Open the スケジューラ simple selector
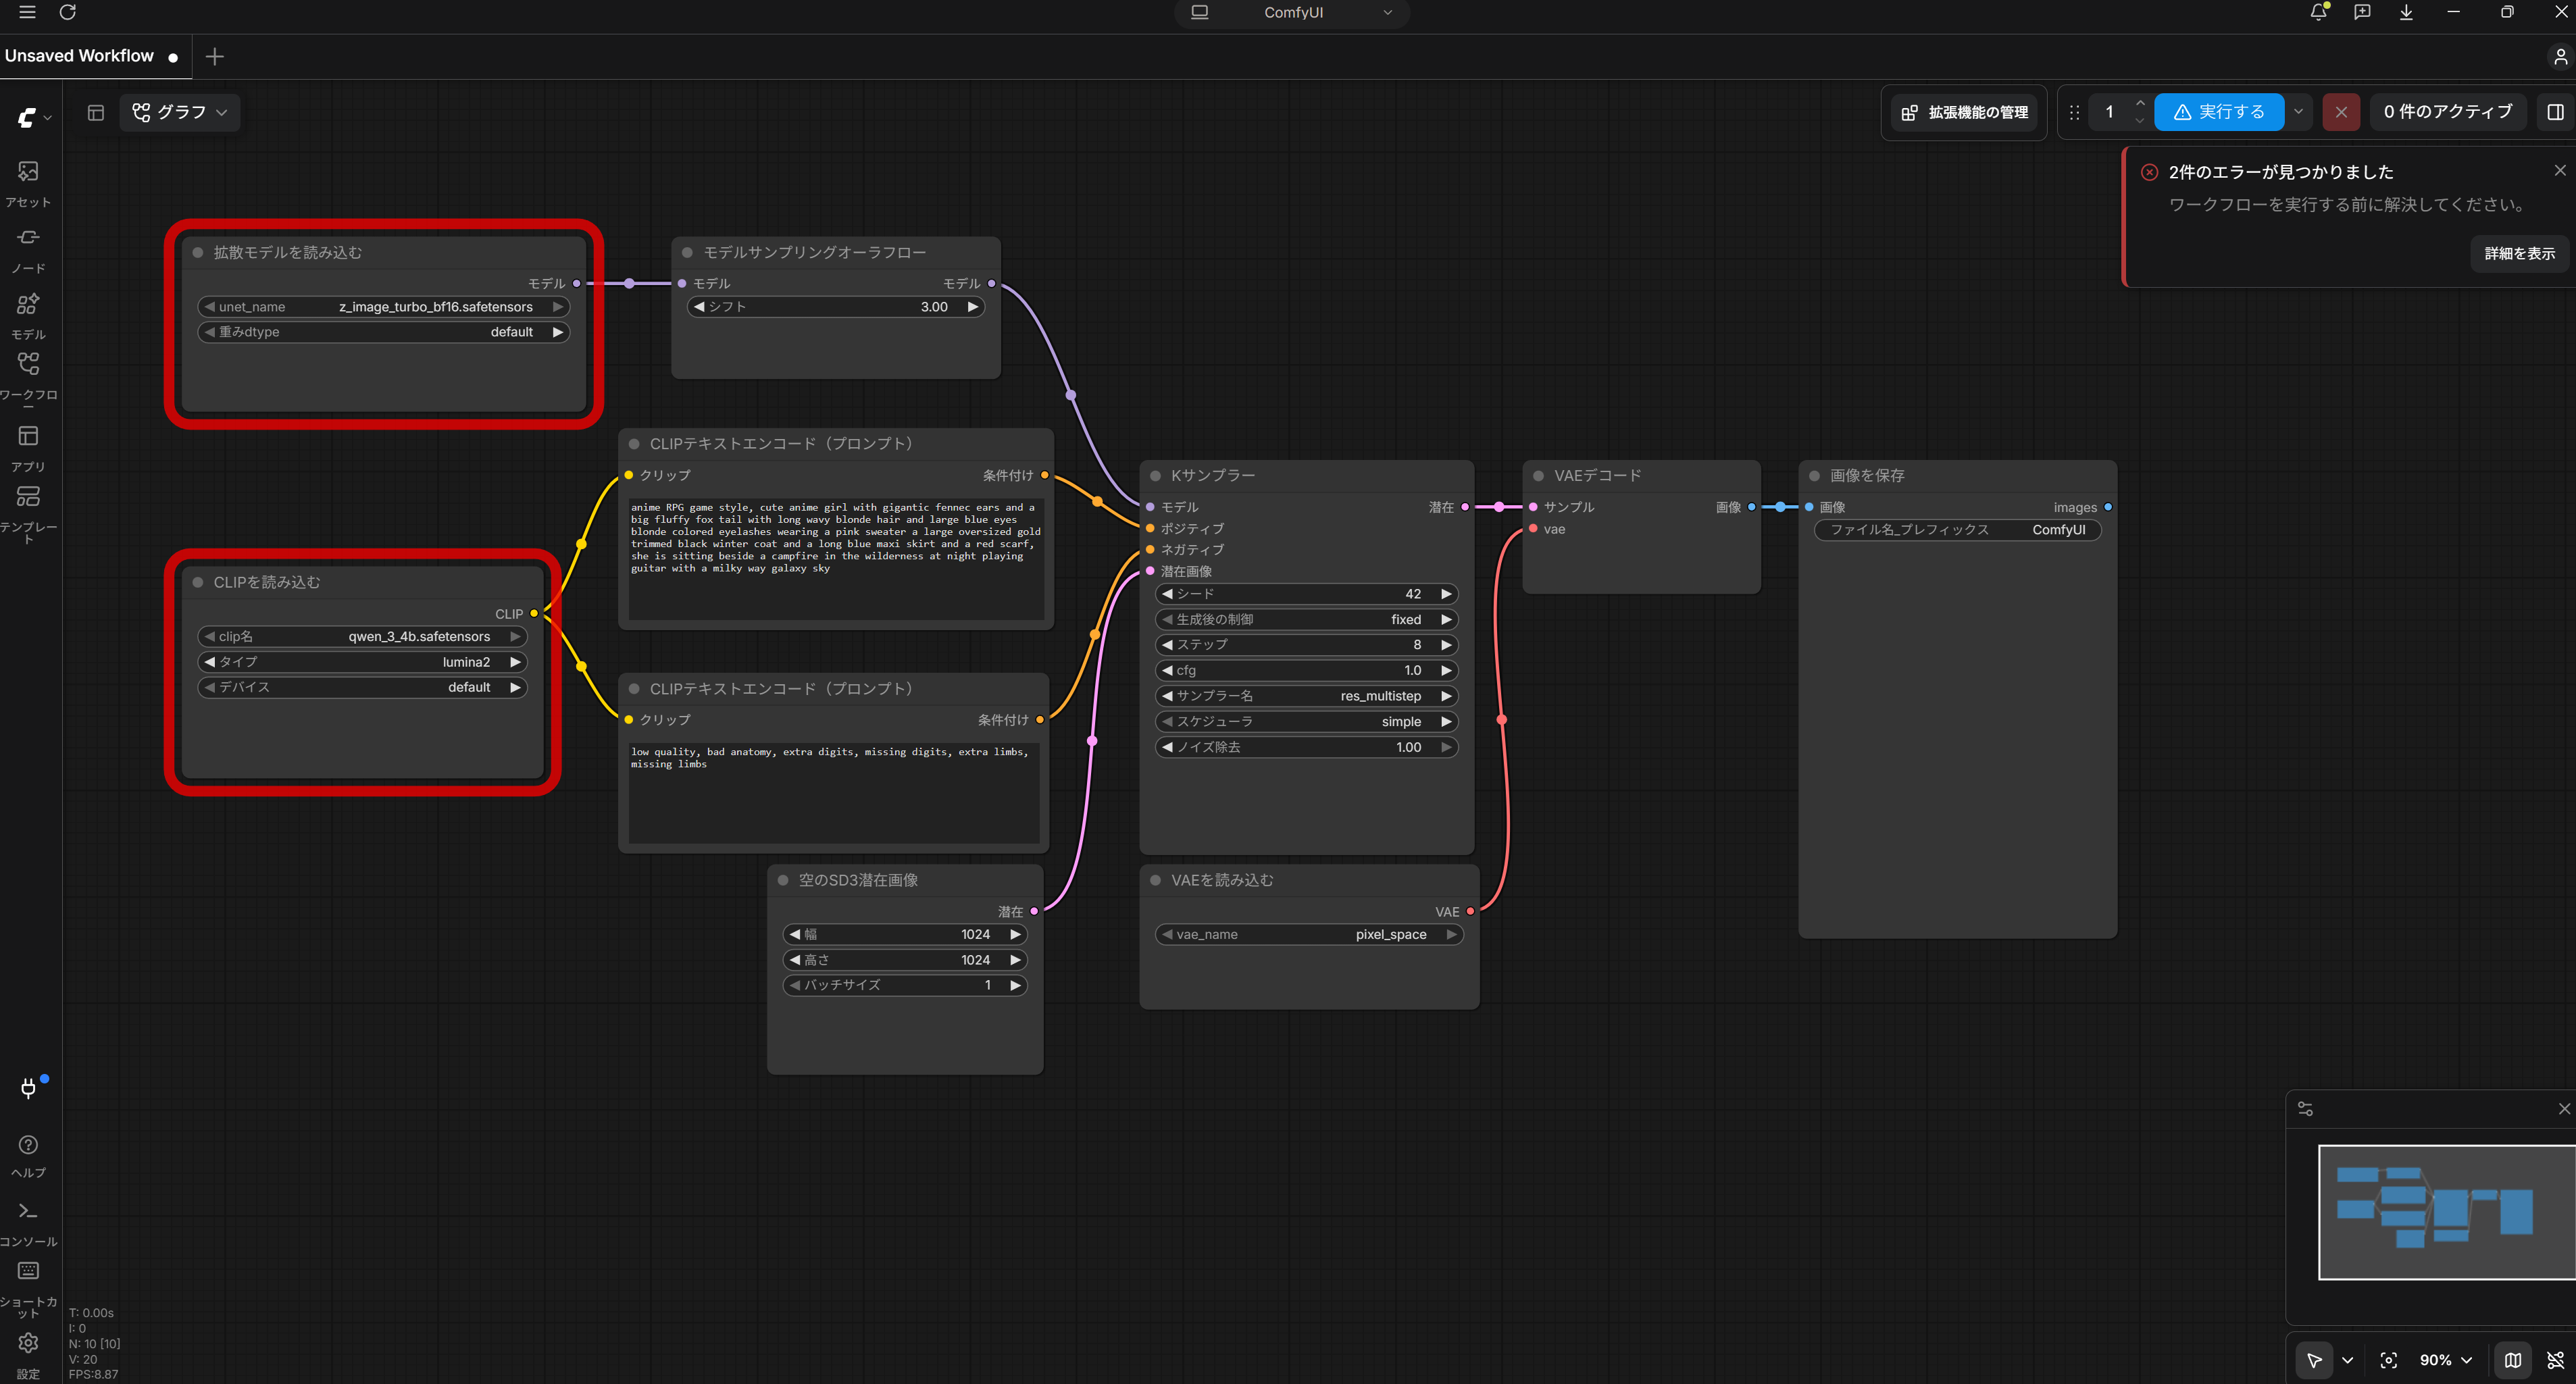The width and height of the screenshot is (2576, 1384). (1306, 722)
